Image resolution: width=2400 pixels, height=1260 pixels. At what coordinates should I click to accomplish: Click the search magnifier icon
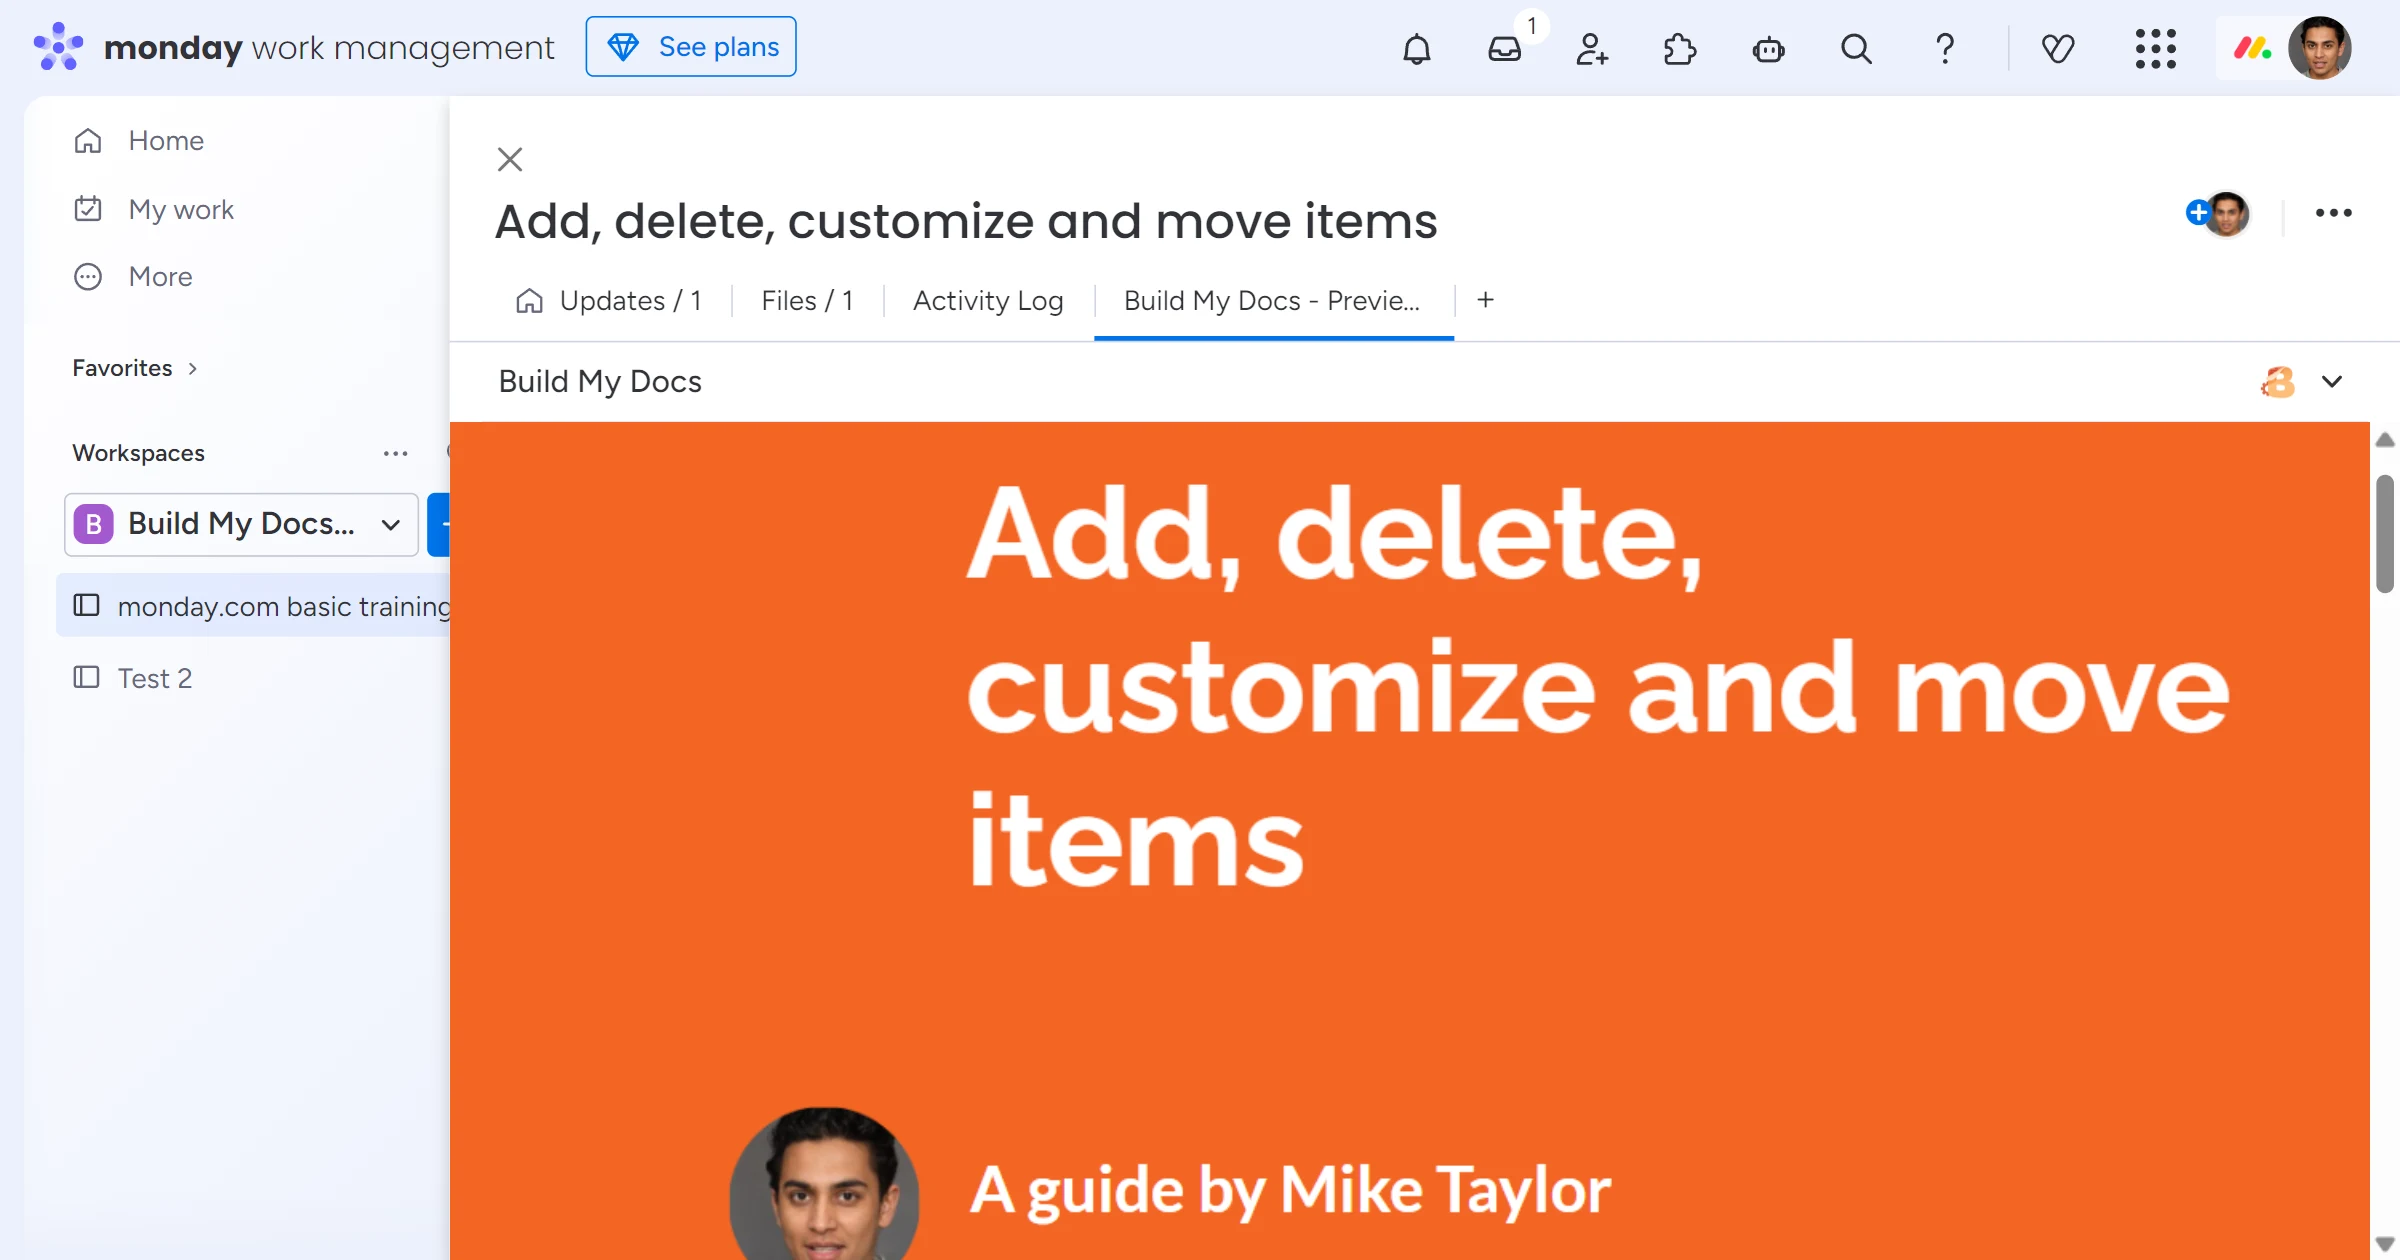1856,48
